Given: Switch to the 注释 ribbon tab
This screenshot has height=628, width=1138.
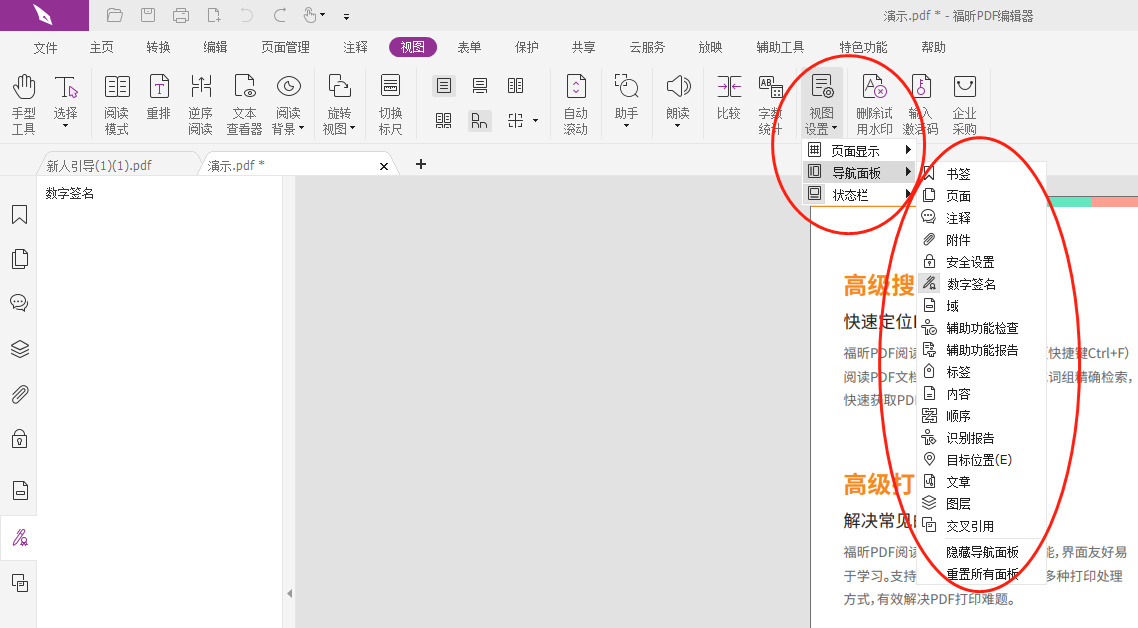Looking at the screenshot, I should (354, 46).
